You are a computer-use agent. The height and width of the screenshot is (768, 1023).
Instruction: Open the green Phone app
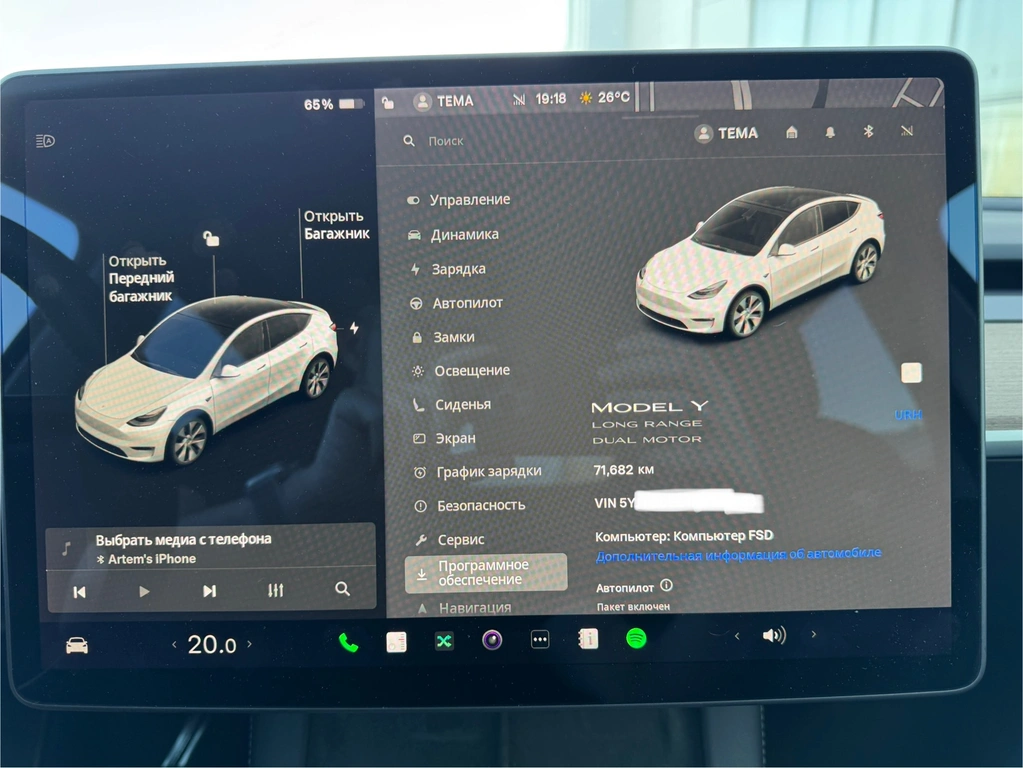(x=348, y=643)
